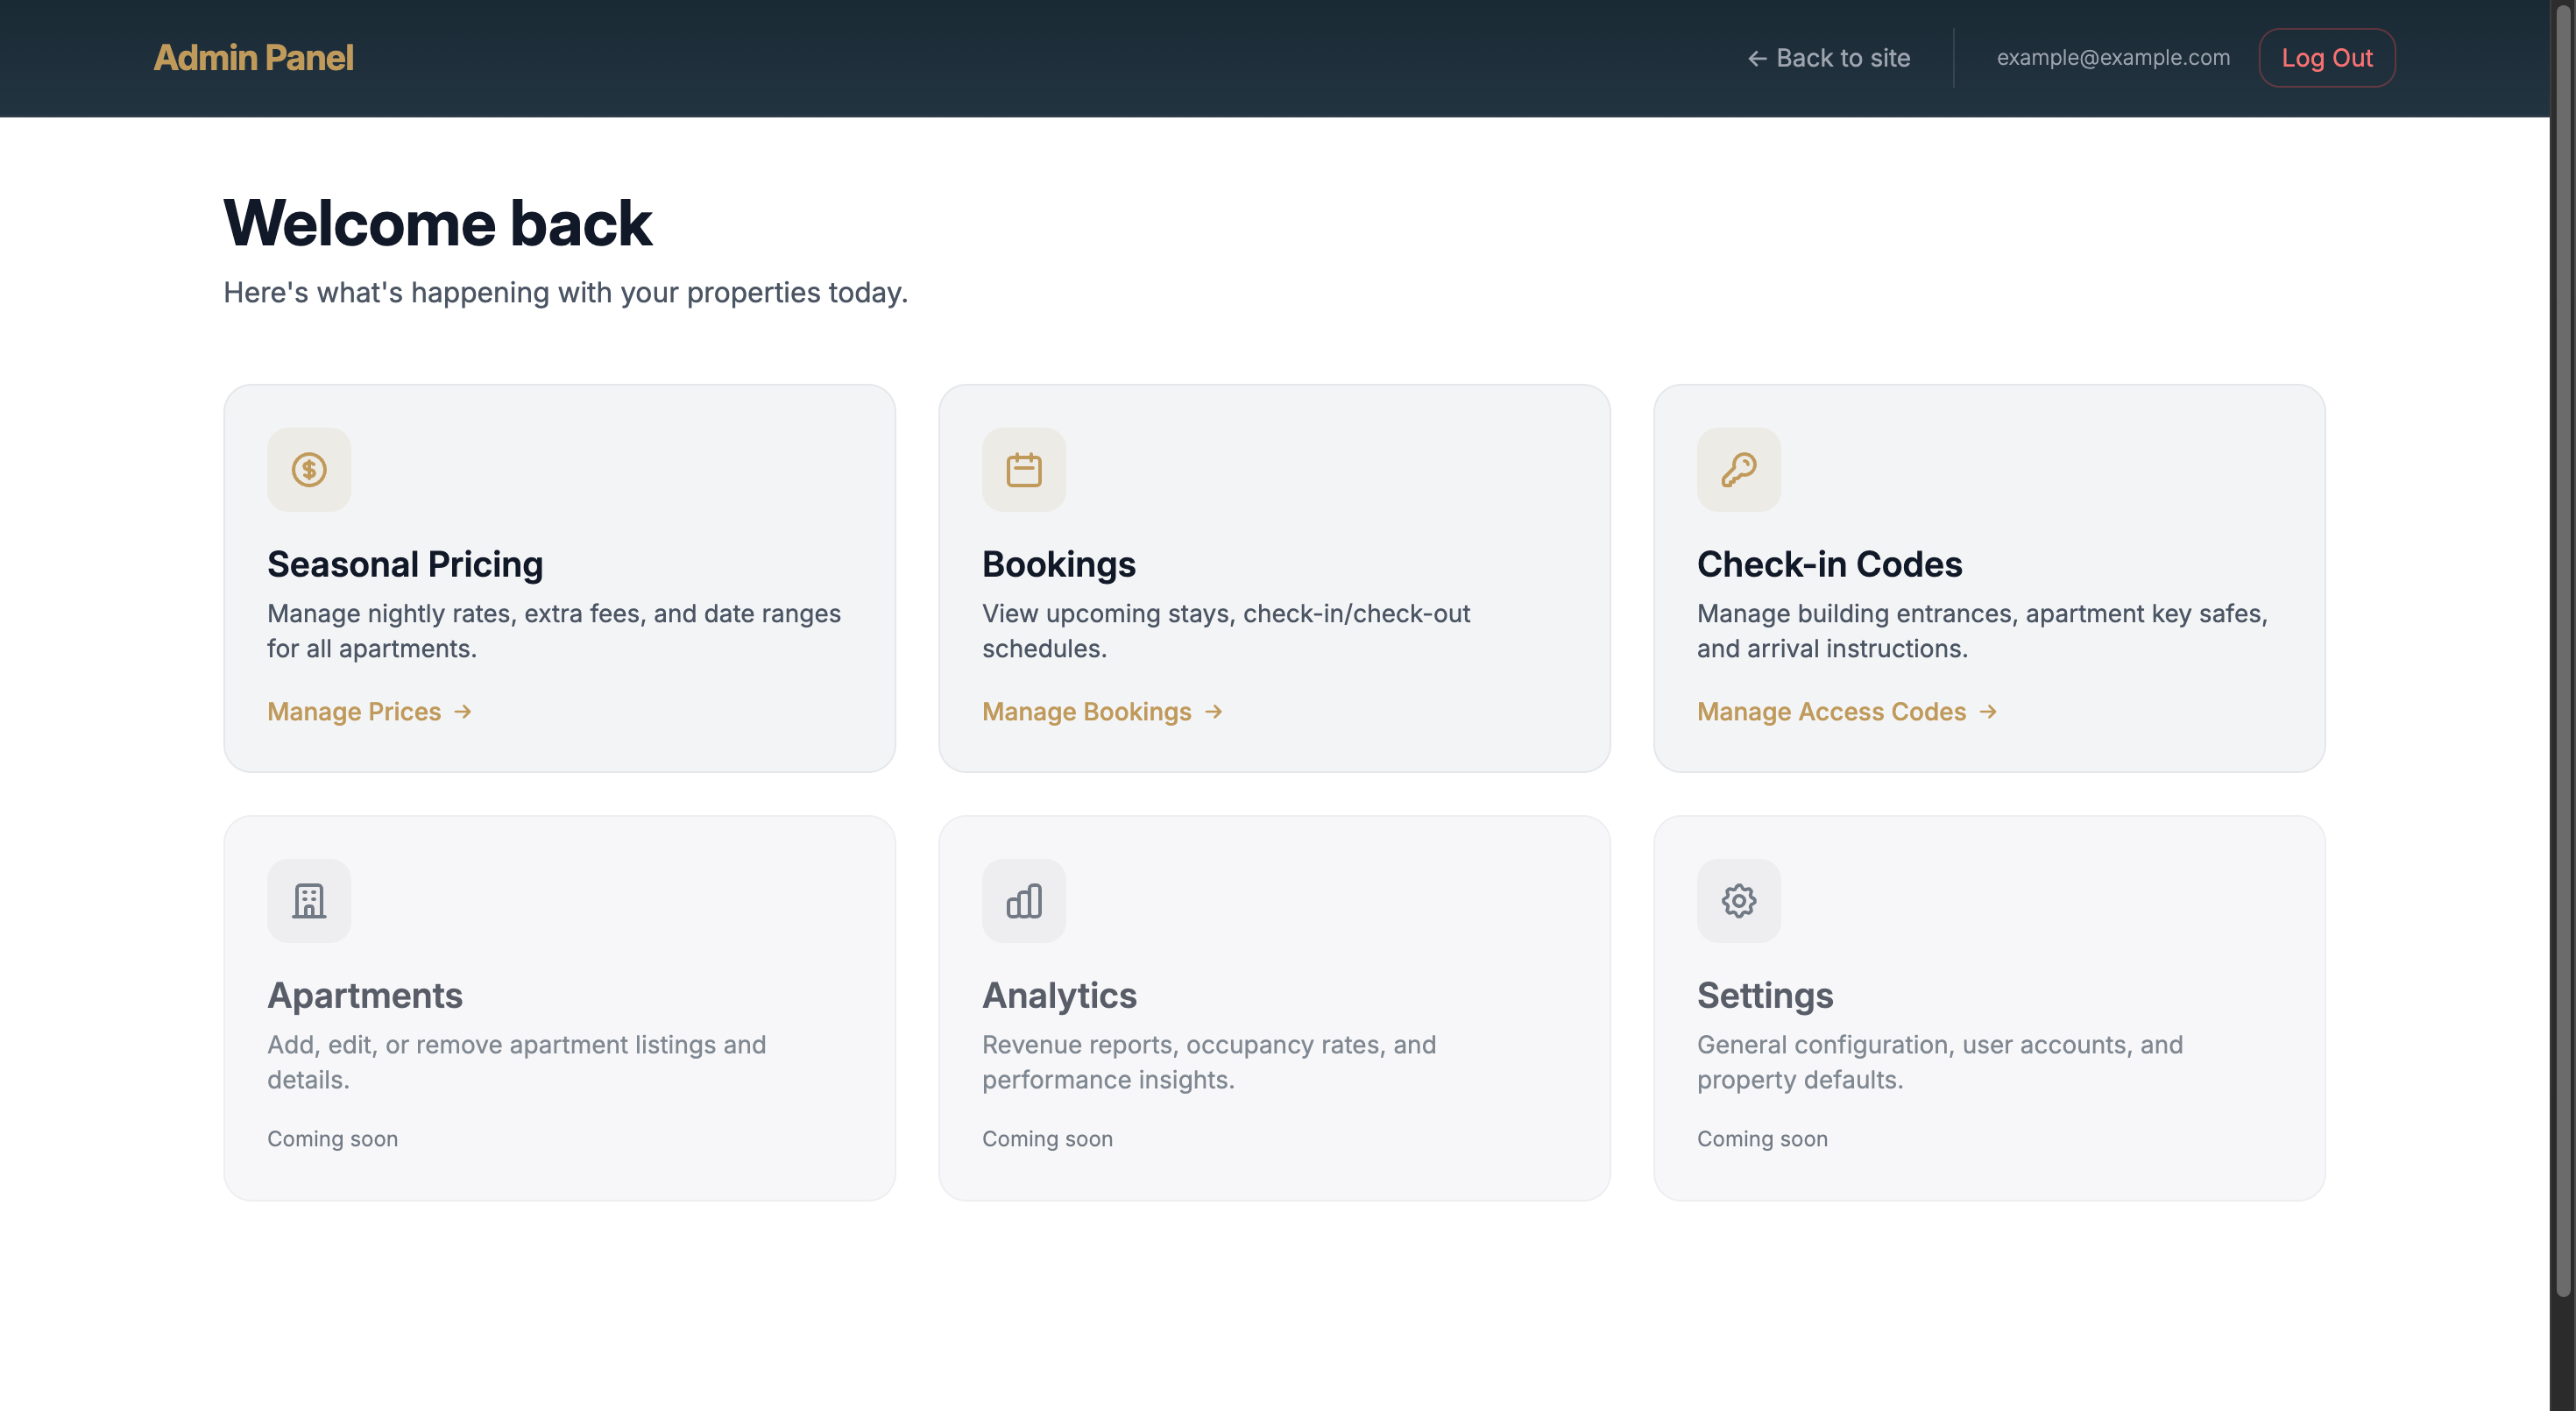The image size is (2576, 1411).
Task: Click the gear Settings icon
Action: tap(1738, 900)
